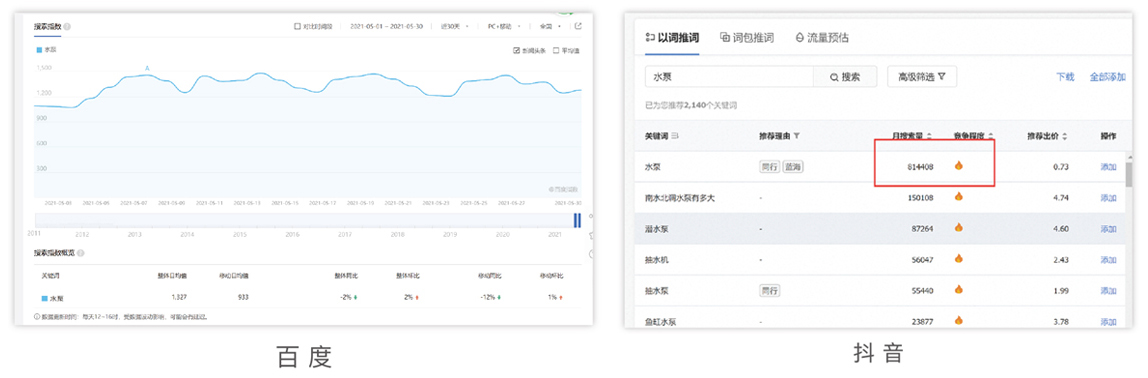
Task: Sort by 竞争程度 using its sort arrows
Action: coord(991,136)
